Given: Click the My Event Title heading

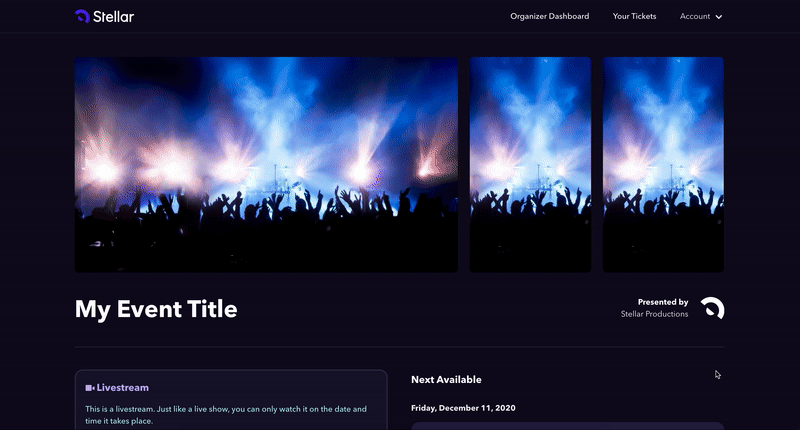Looking at the screenshot, I should pyautogui.click(x=156, y=309).
